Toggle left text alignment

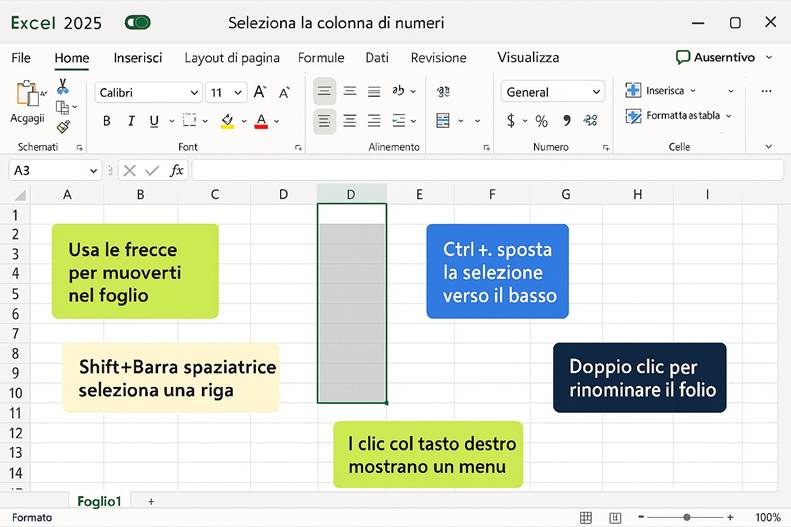pos(324,121)
